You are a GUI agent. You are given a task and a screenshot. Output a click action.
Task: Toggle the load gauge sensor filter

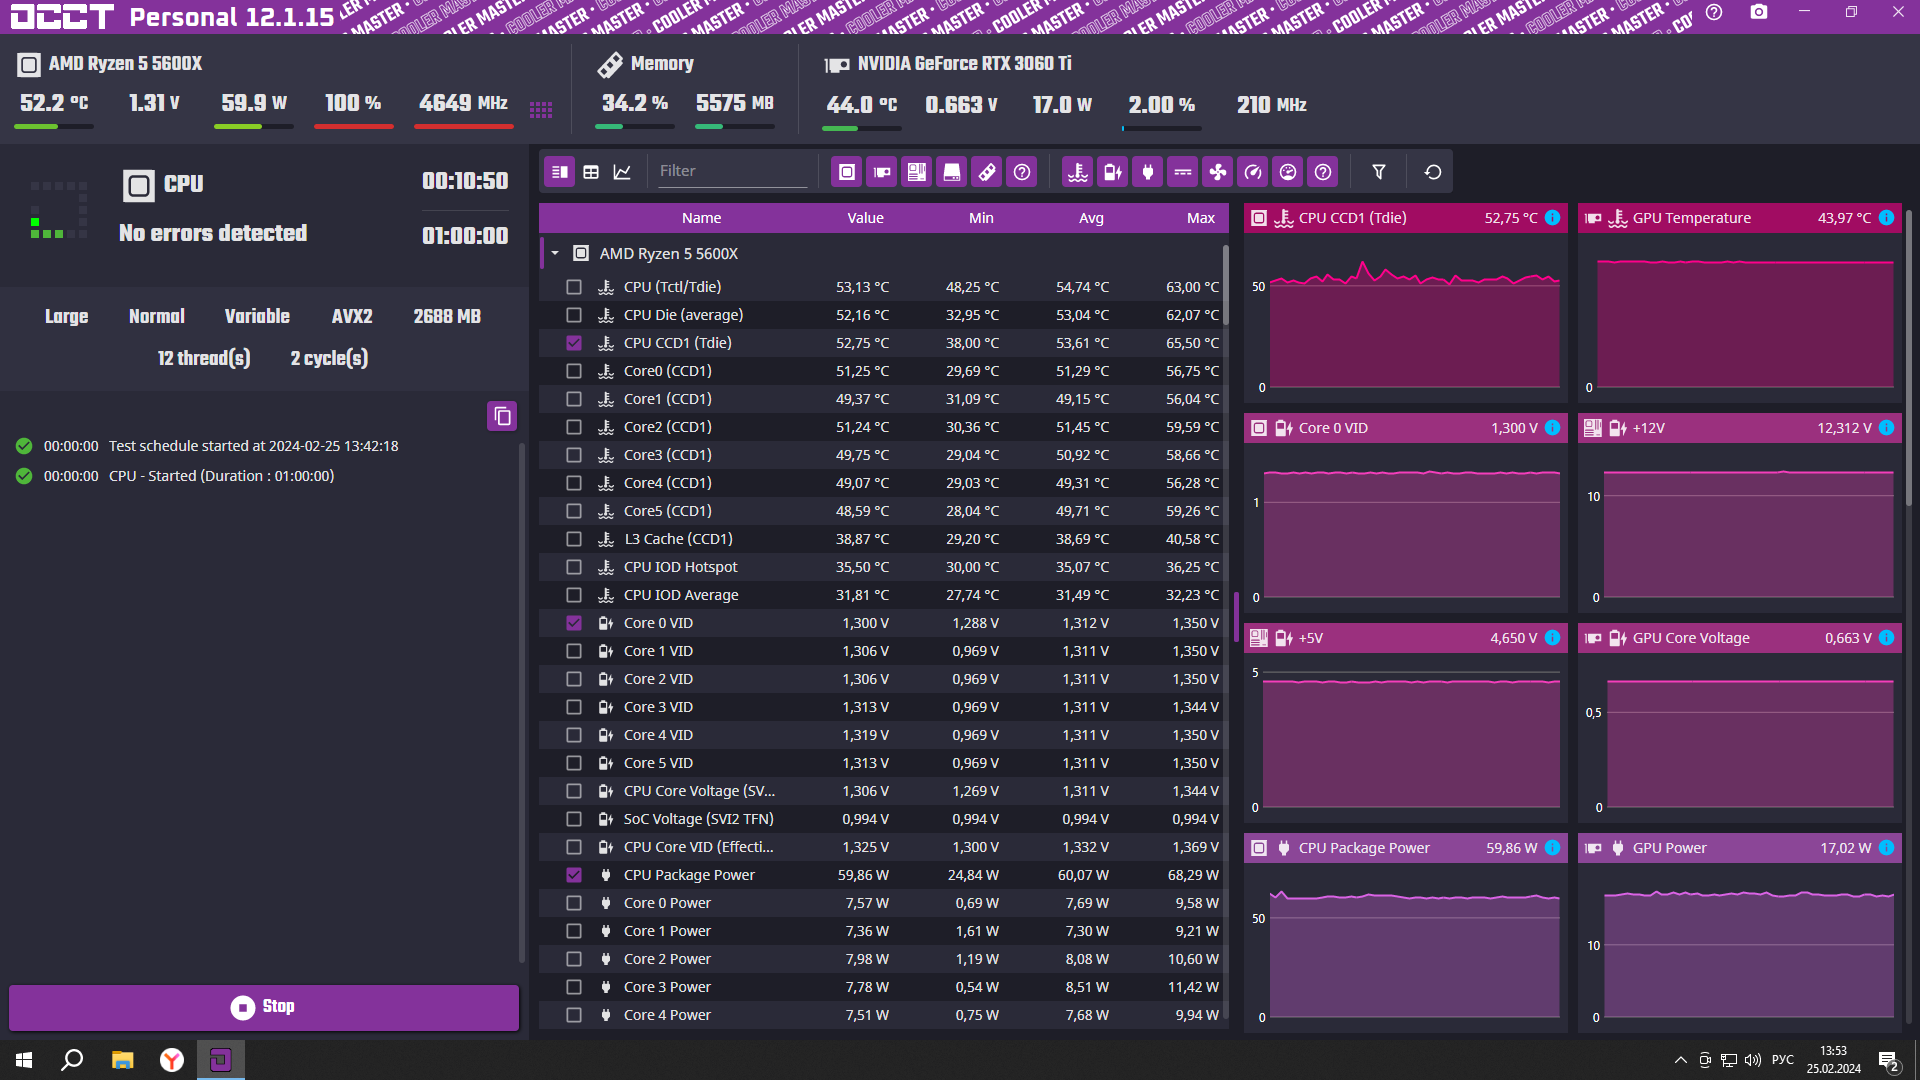click(x=1288, y=172)
